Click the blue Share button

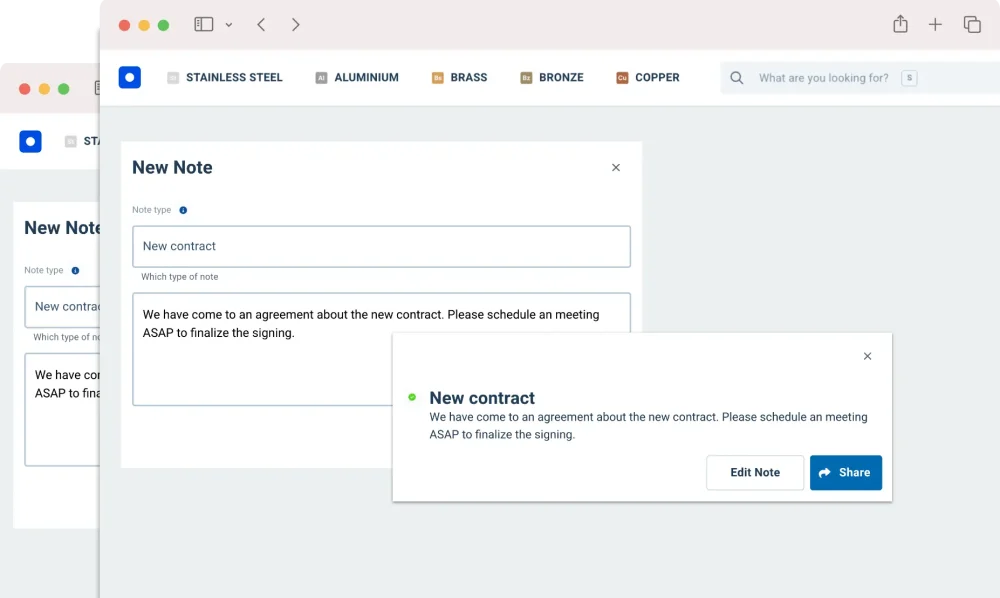[846, 473]
